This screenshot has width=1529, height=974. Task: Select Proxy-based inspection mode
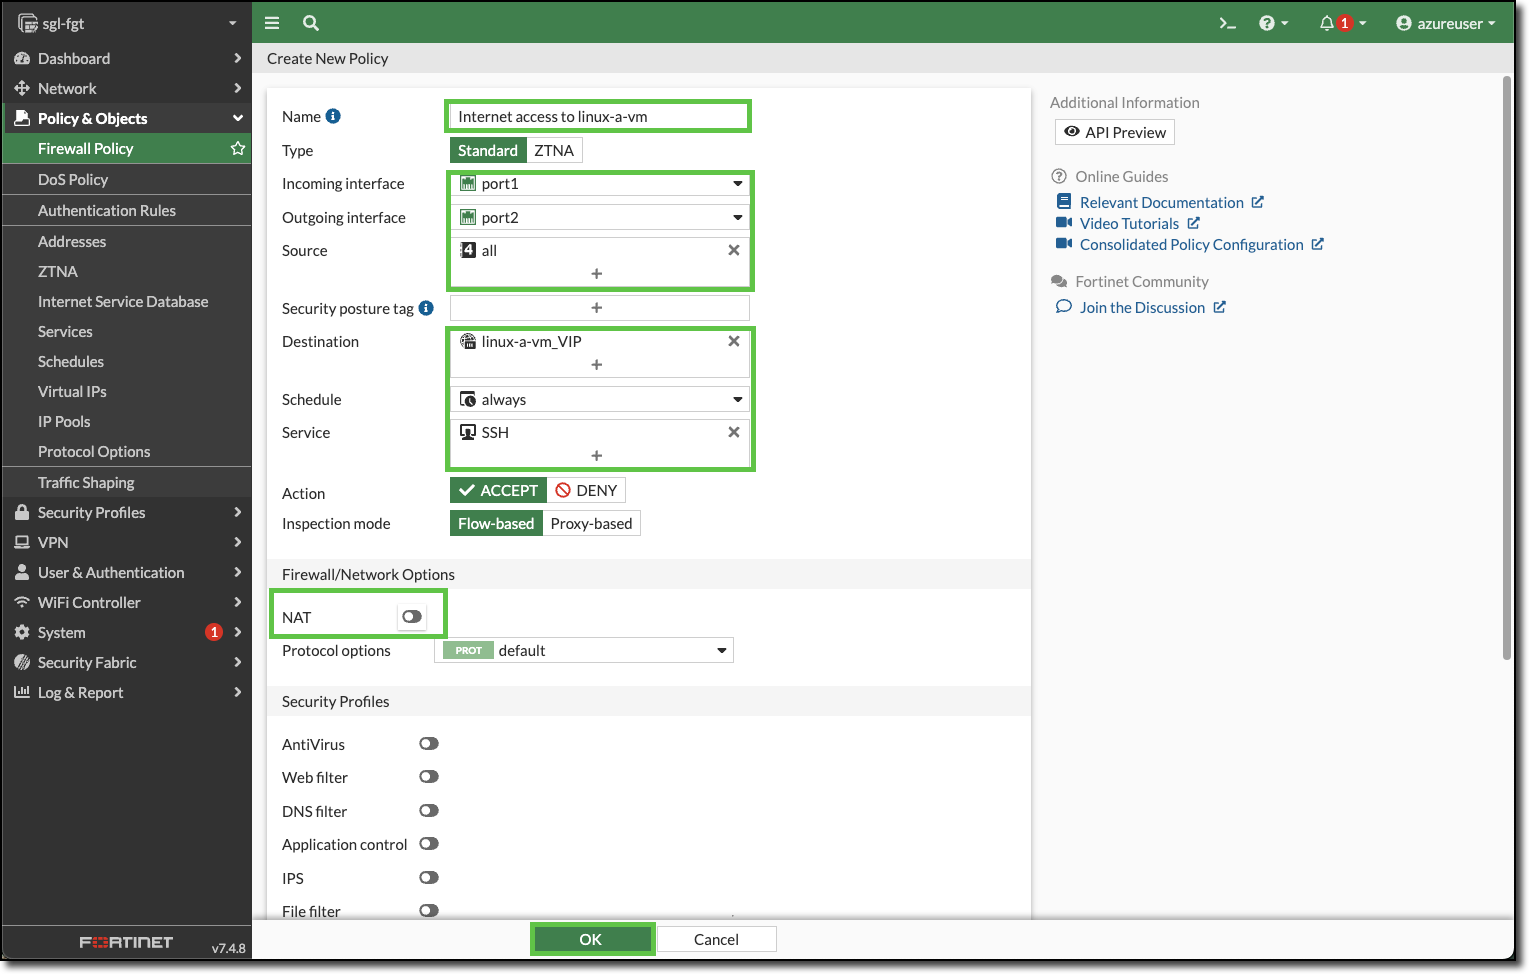coord(591,522)
